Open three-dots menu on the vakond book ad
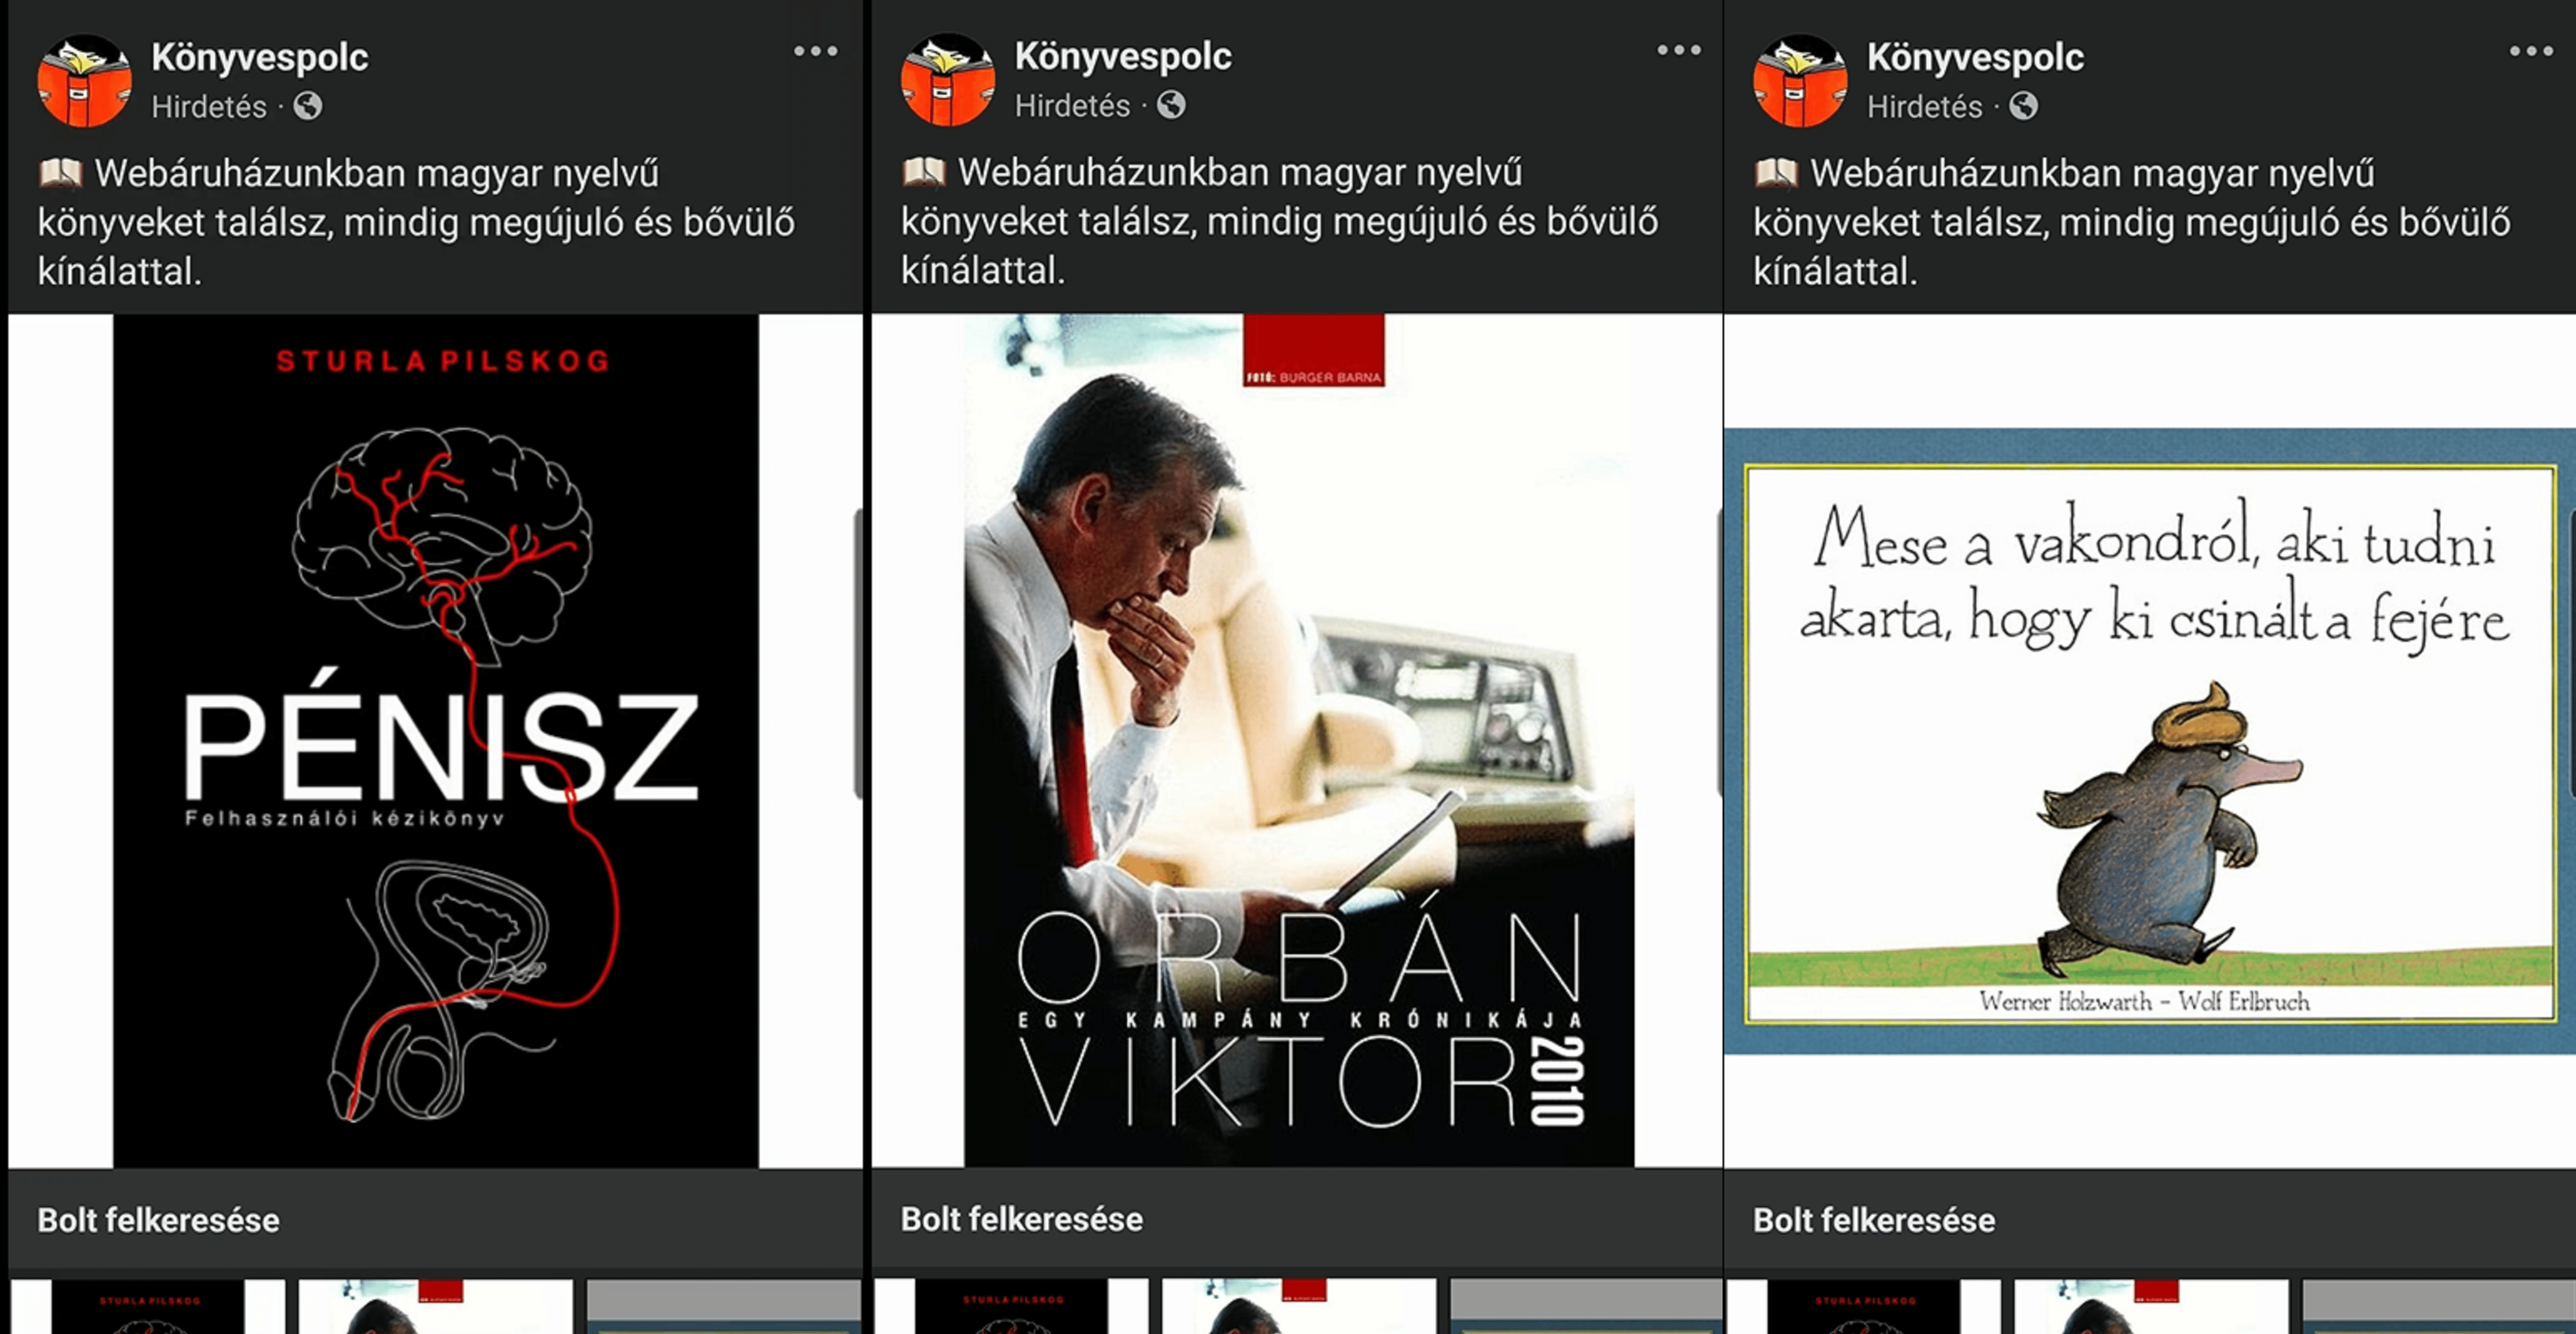The image size is (2576, 1334). (x=2531, y=51)
